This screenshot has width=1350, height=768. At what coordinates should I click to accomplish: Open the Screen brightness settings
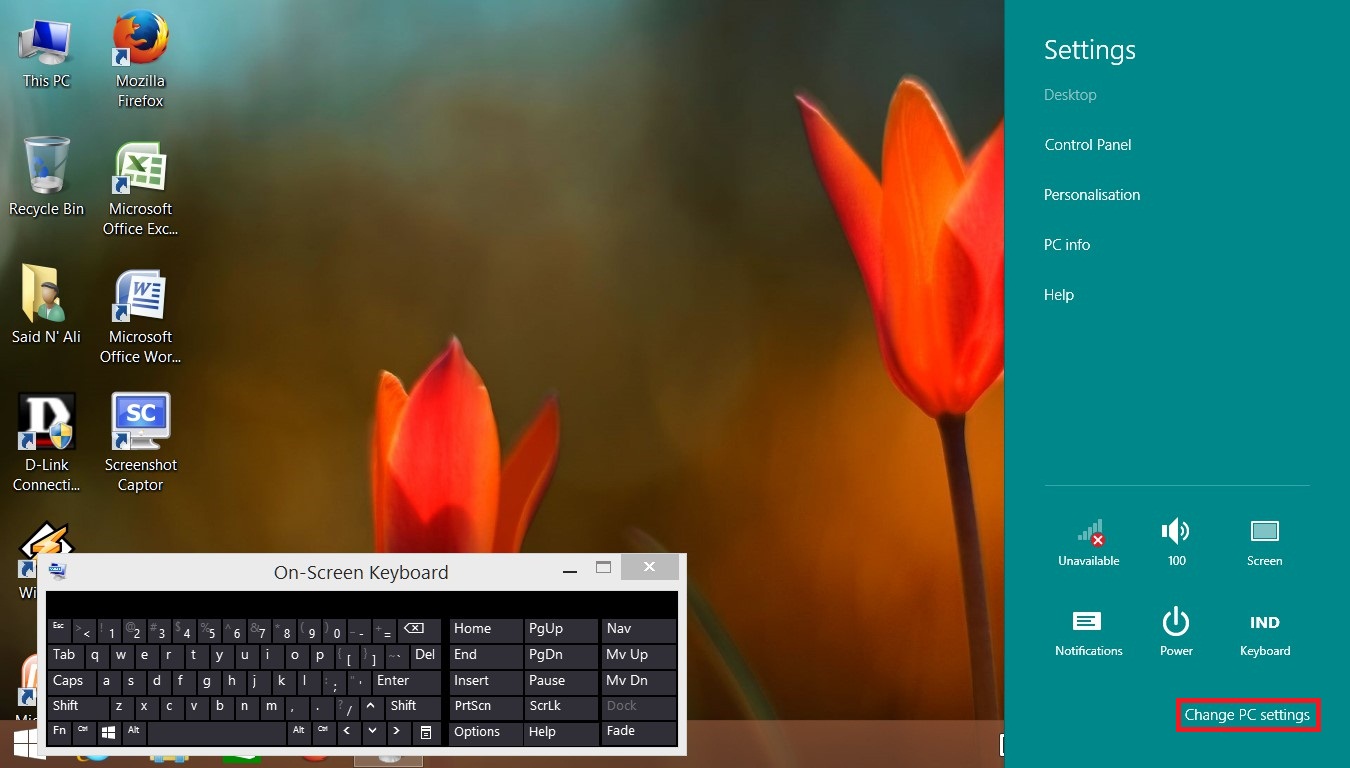pos(1264,532)
